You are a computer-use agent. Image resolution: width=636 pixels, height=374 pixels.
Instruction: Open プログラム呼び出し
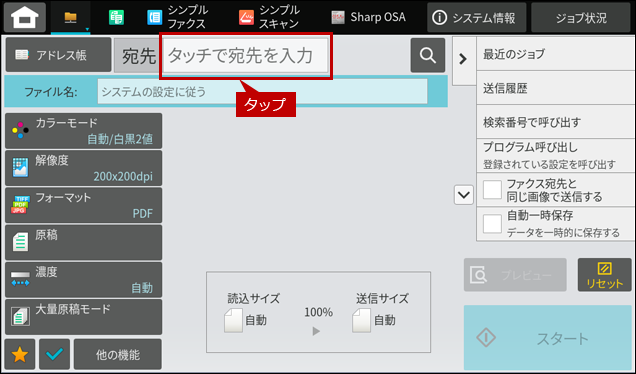pos(556,155)
